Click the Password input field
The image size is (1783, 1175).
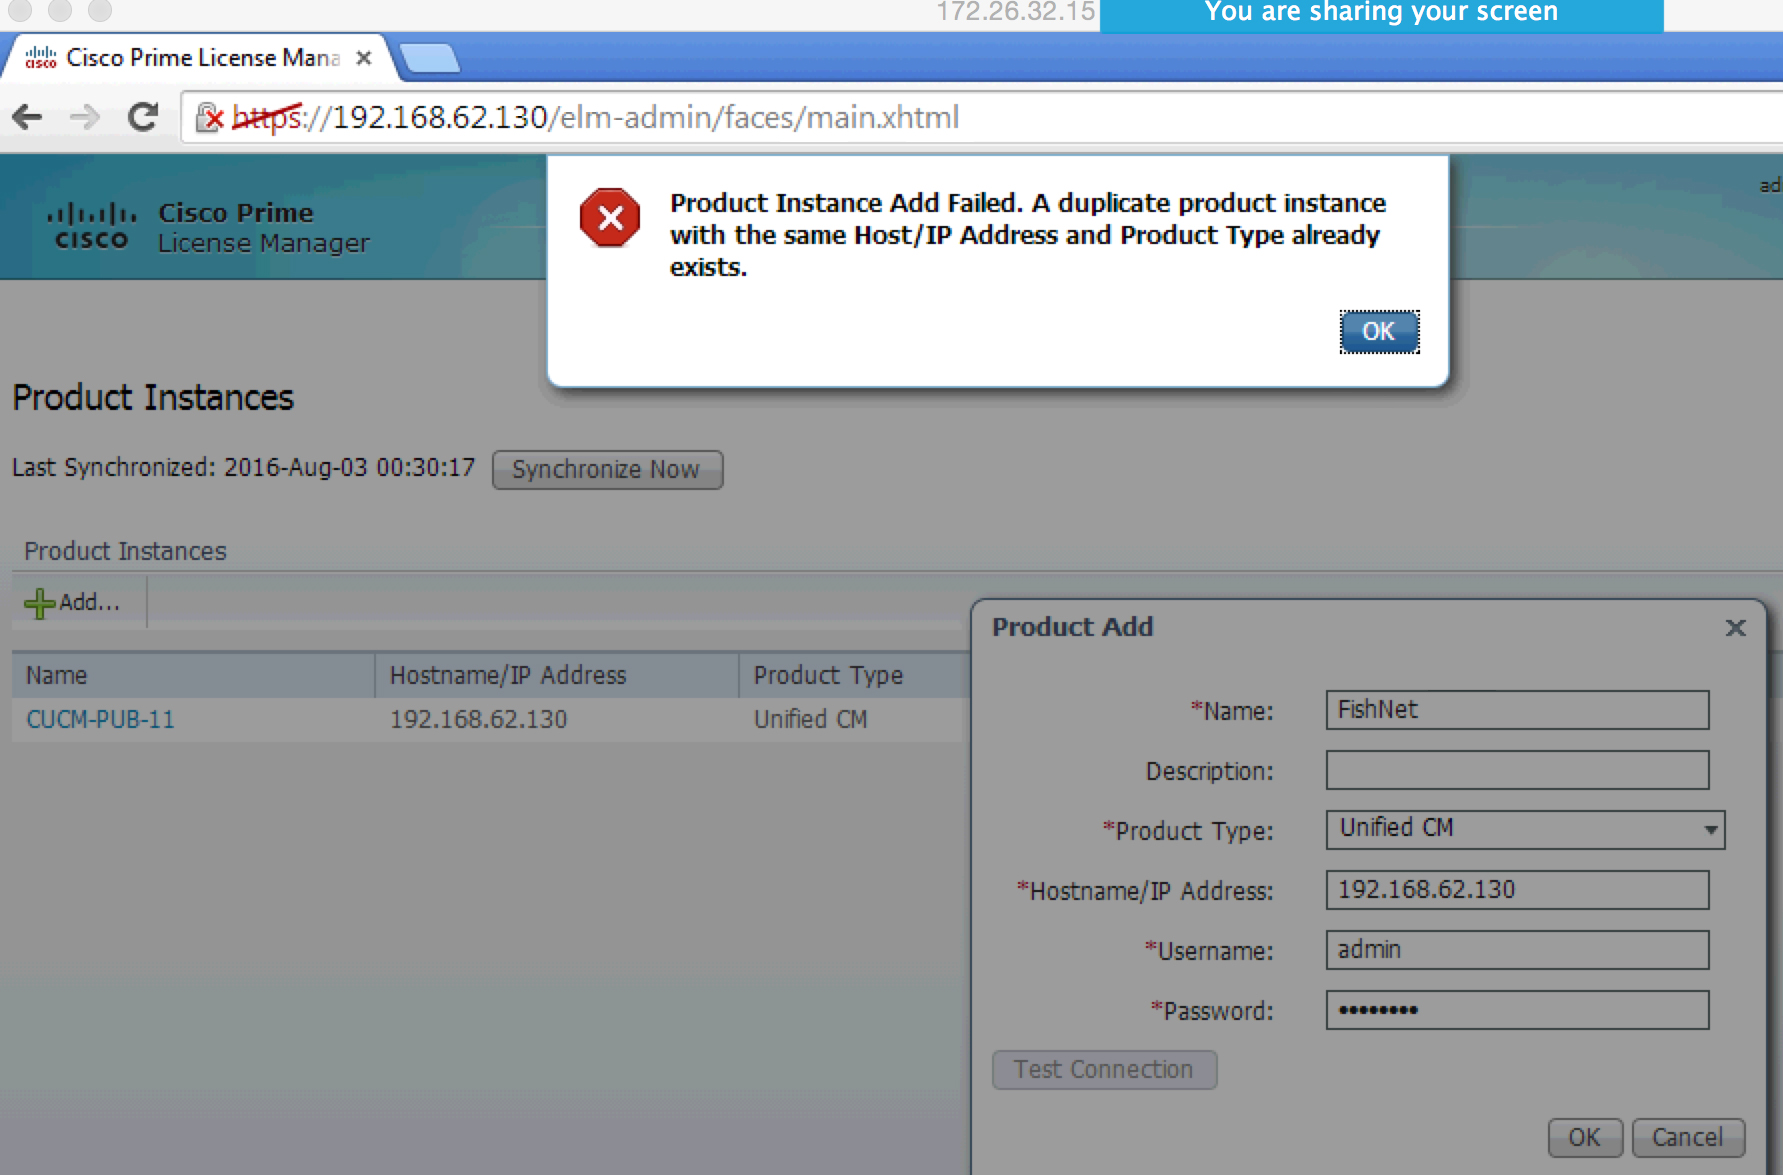click(1517, 1010)
